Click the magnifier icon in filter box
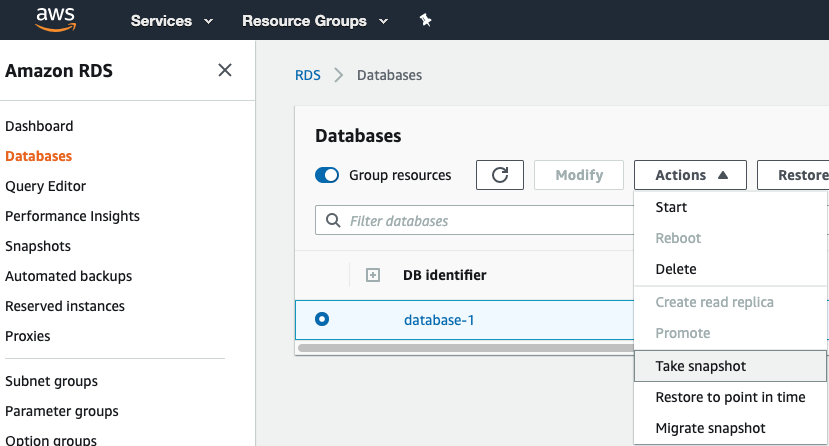Screen dimensions: 829x446 pos(333,220)
